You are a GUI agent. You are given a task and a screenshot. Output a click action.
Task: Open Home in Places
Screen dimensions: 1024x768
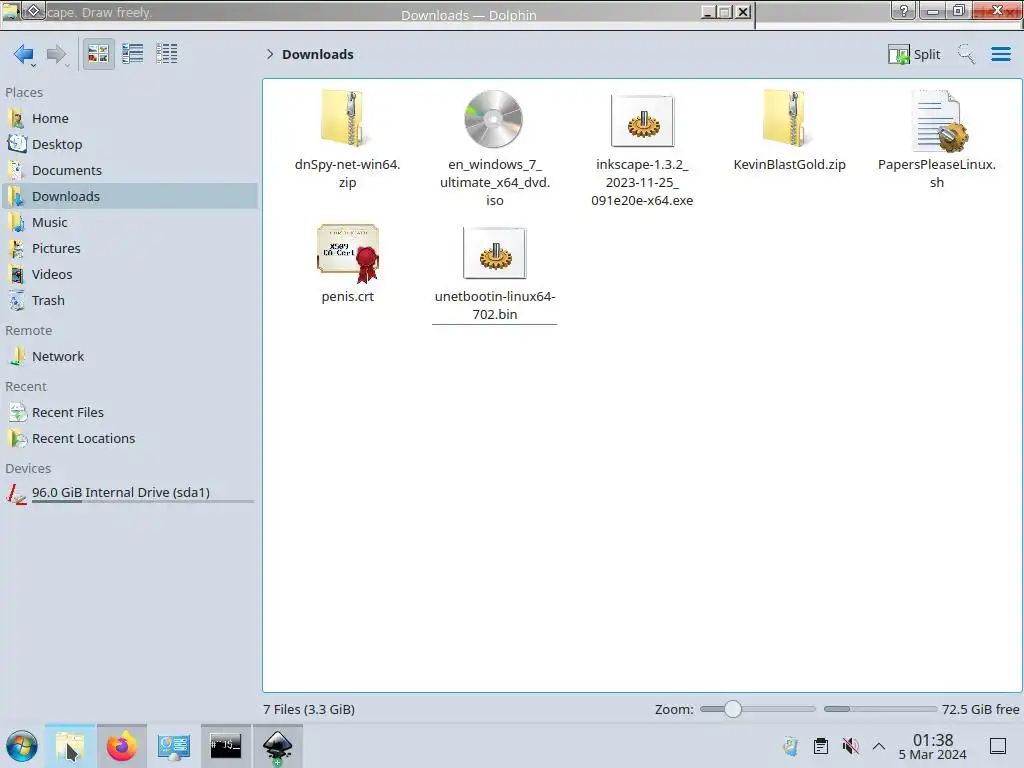pos(130,118)
